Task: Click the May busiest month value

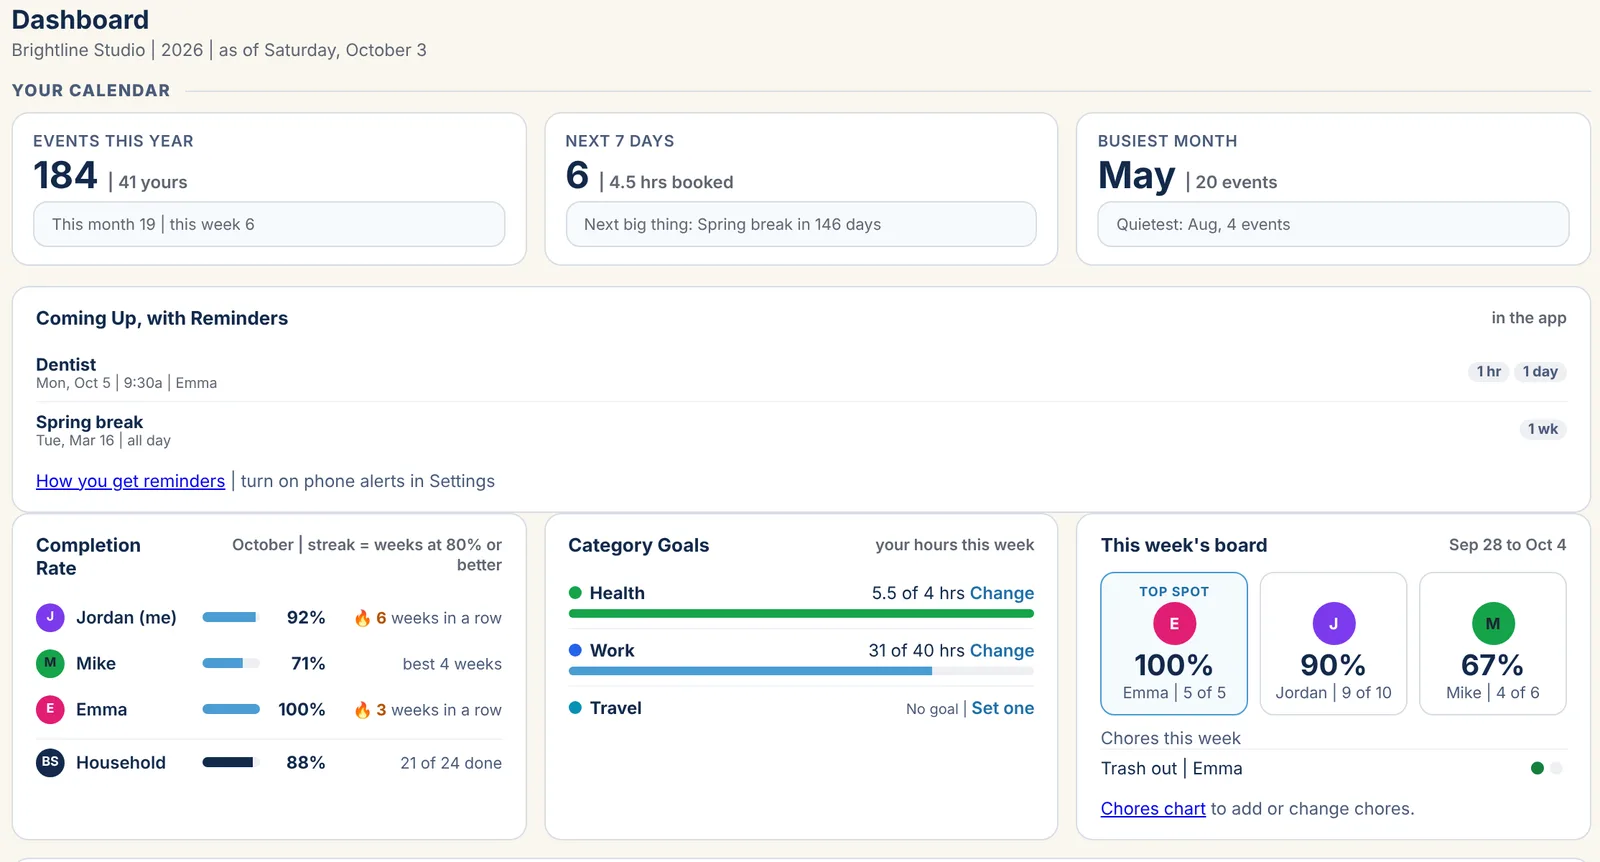Action: click(1137, 176)
